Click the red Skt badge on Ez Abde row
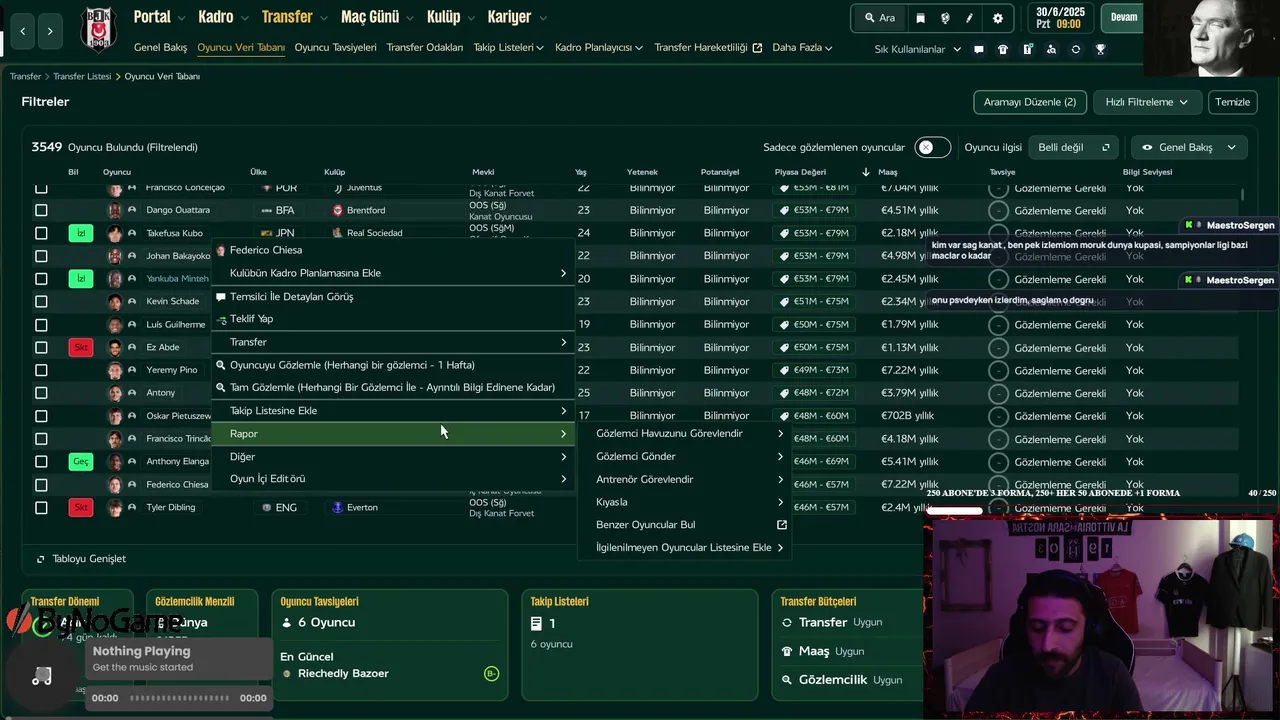Viewport: 1280px width, 720px height. (81, 347)
